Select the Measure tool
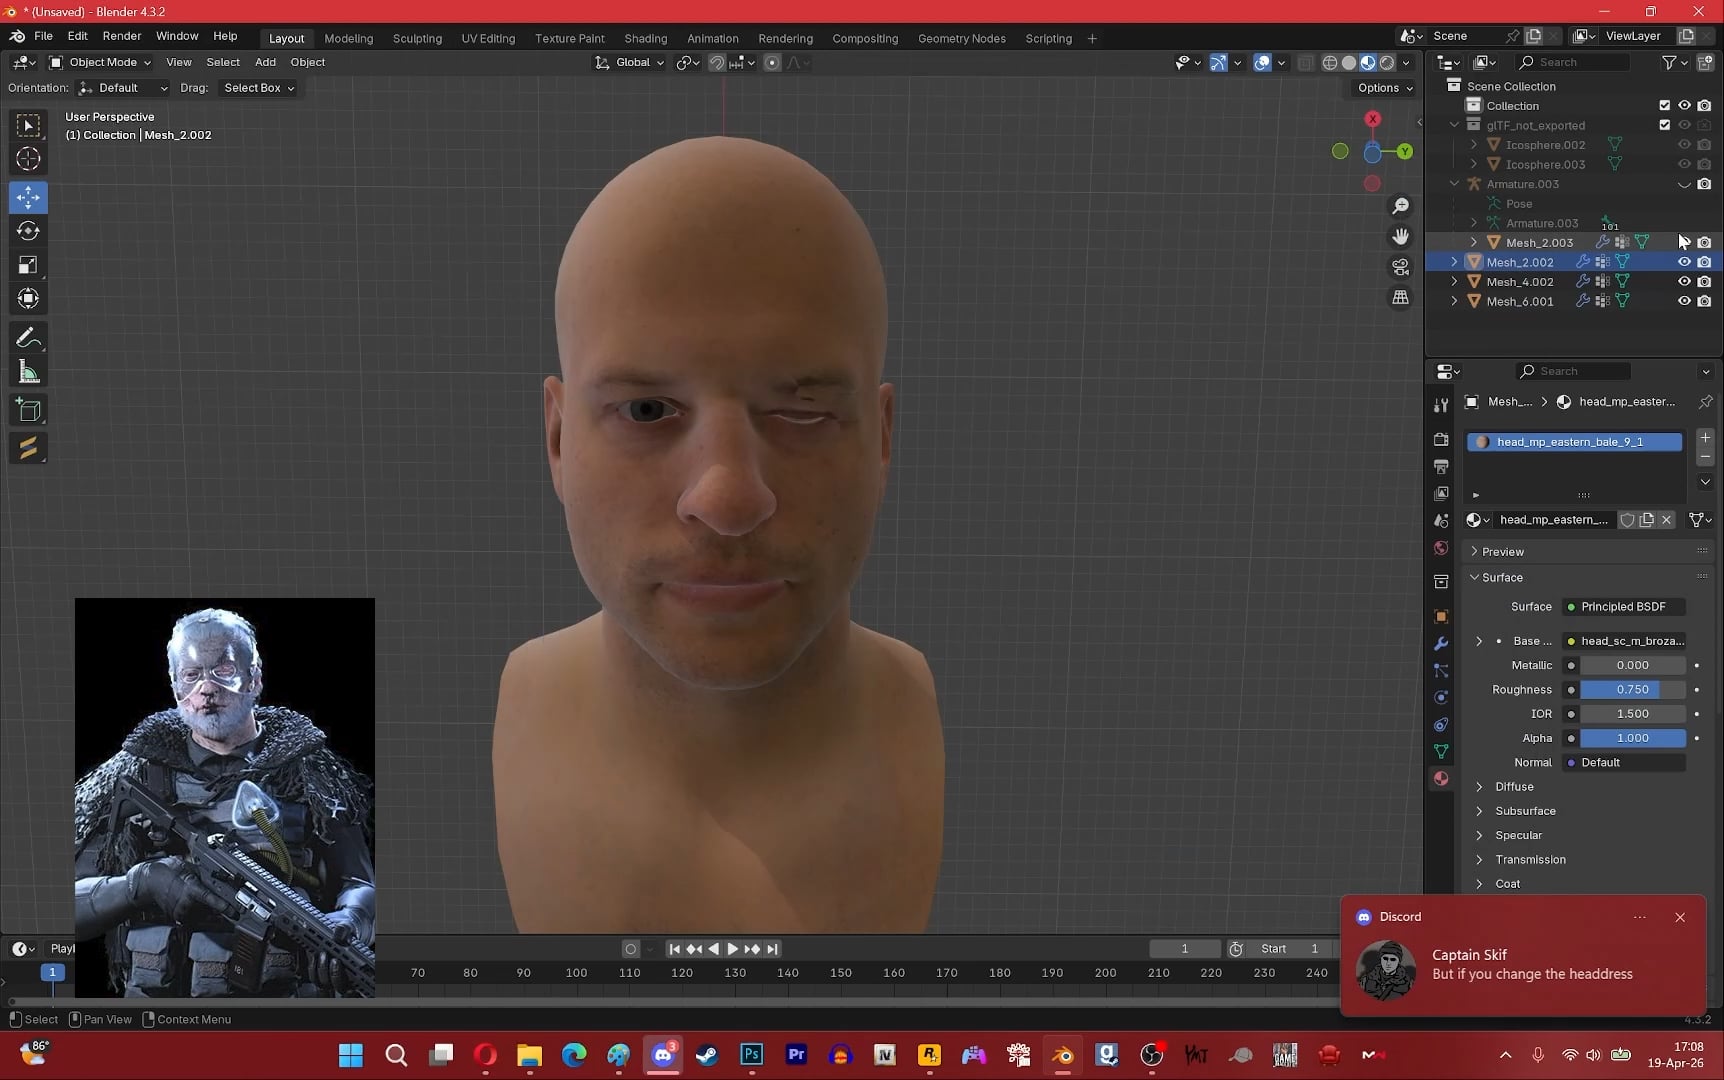Viewport: 1724px width, 1080px height. click(x=28, y=373)
